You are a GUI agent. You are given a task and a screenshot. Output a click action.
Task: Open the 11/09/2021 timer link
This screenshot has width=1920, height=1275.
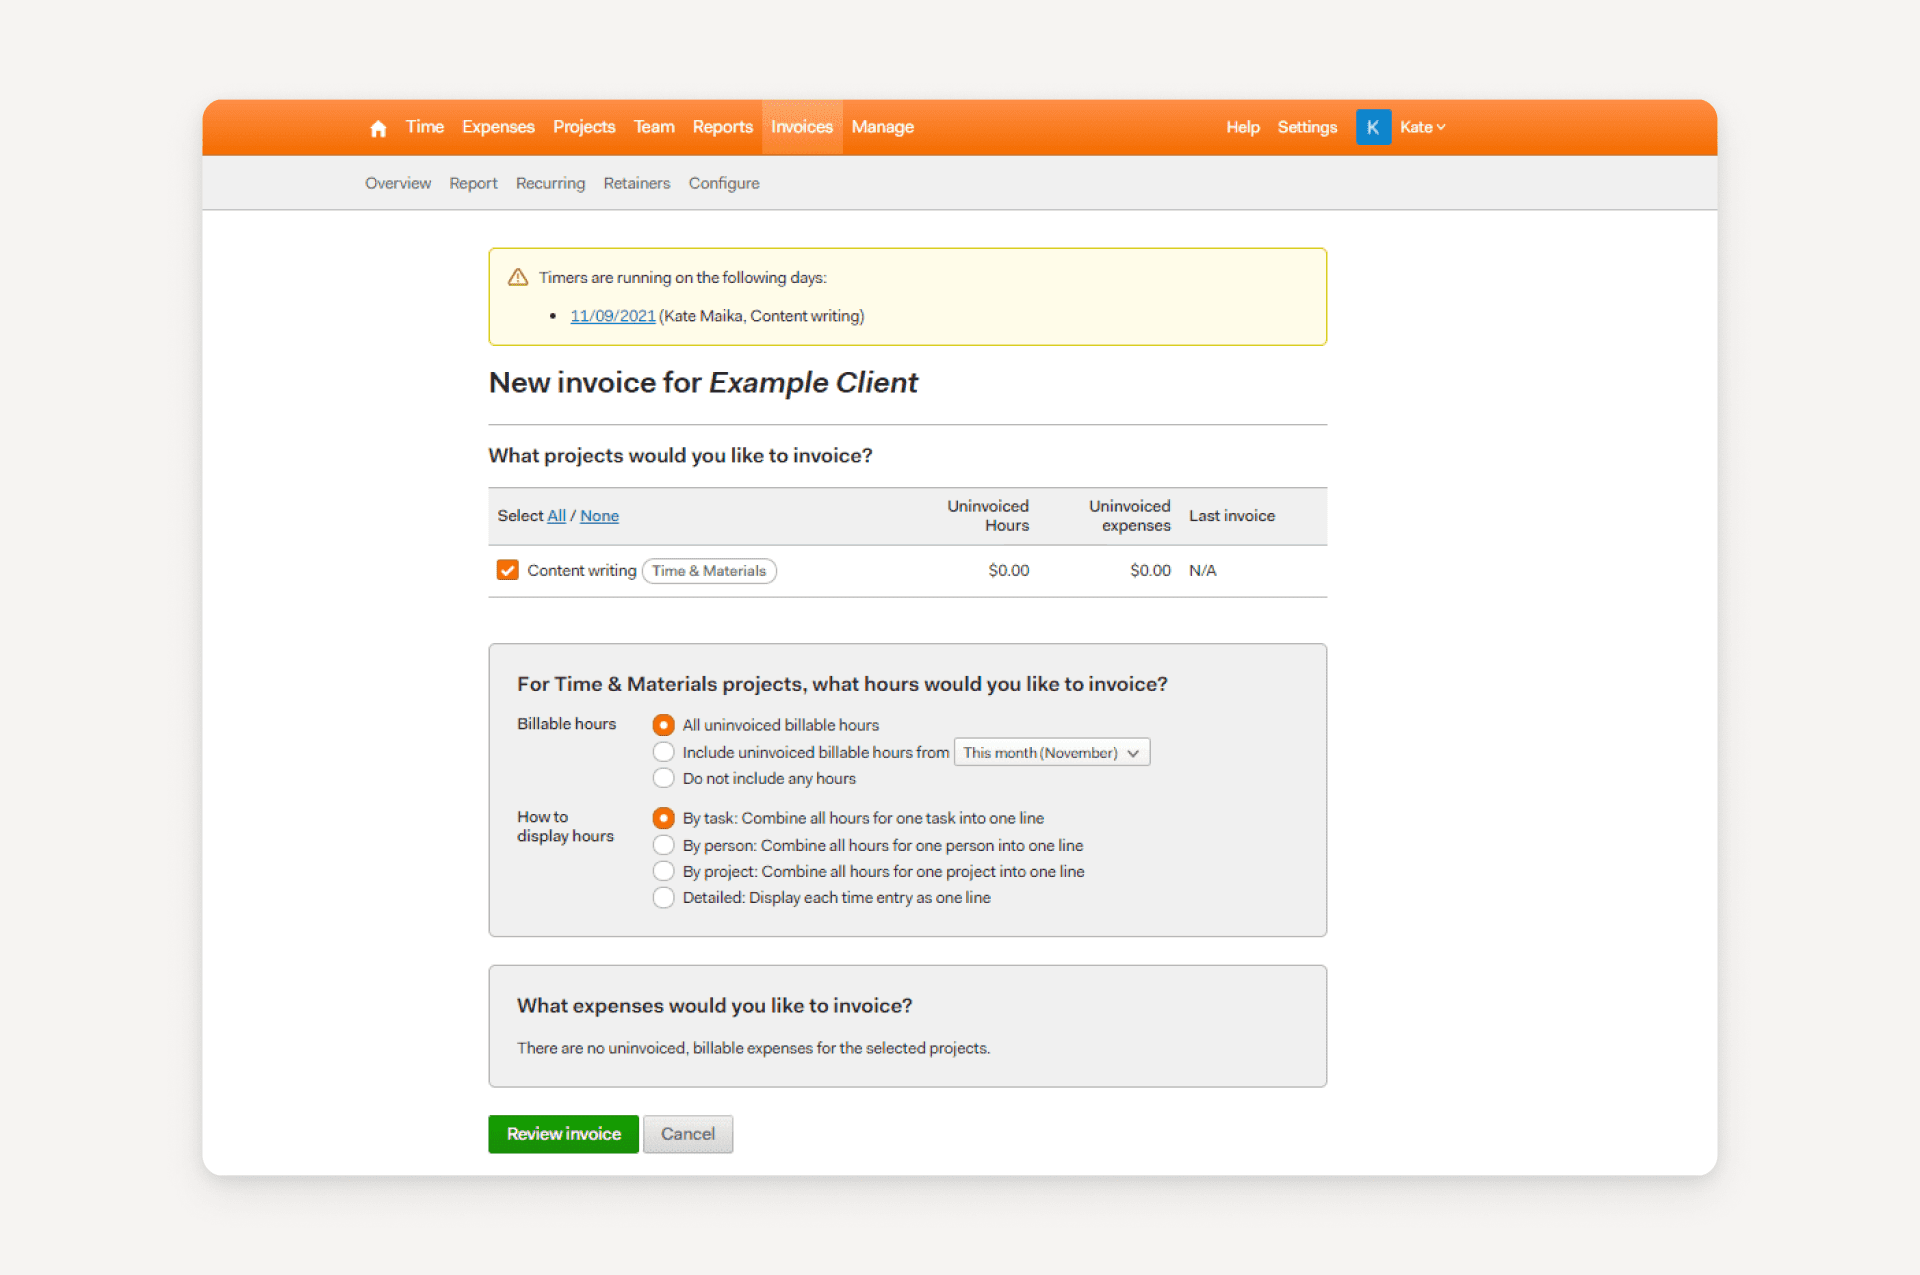click(x=612, y=316)
